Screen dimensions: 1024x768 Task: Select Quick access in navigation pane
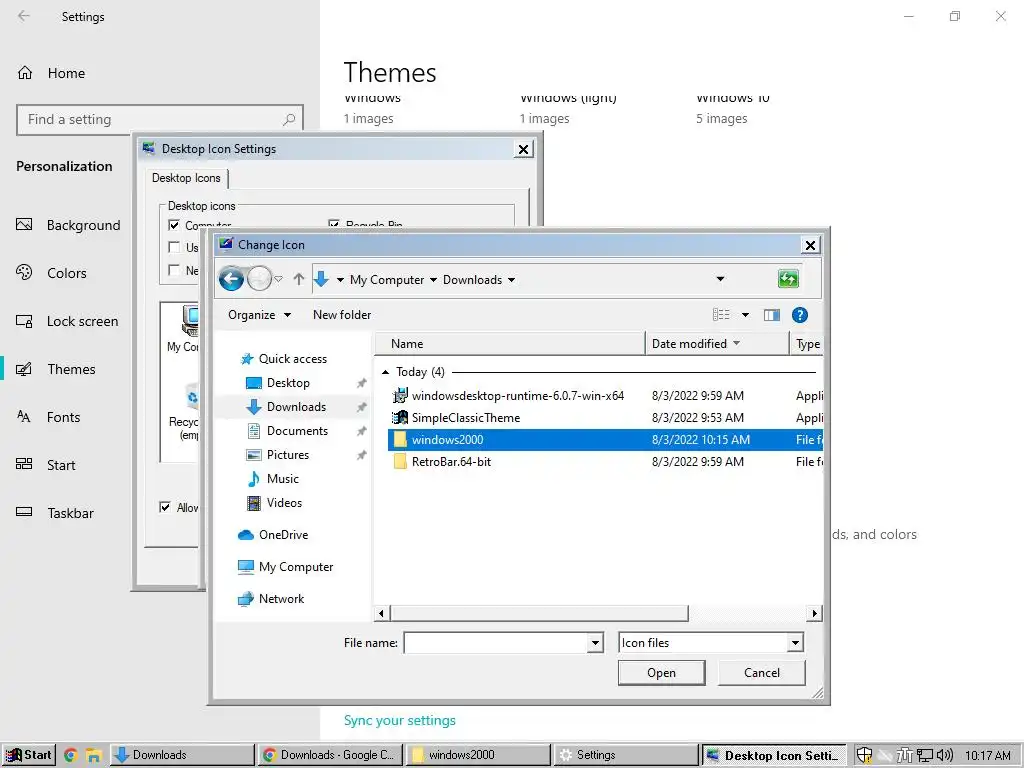click(x=293, y=359)
